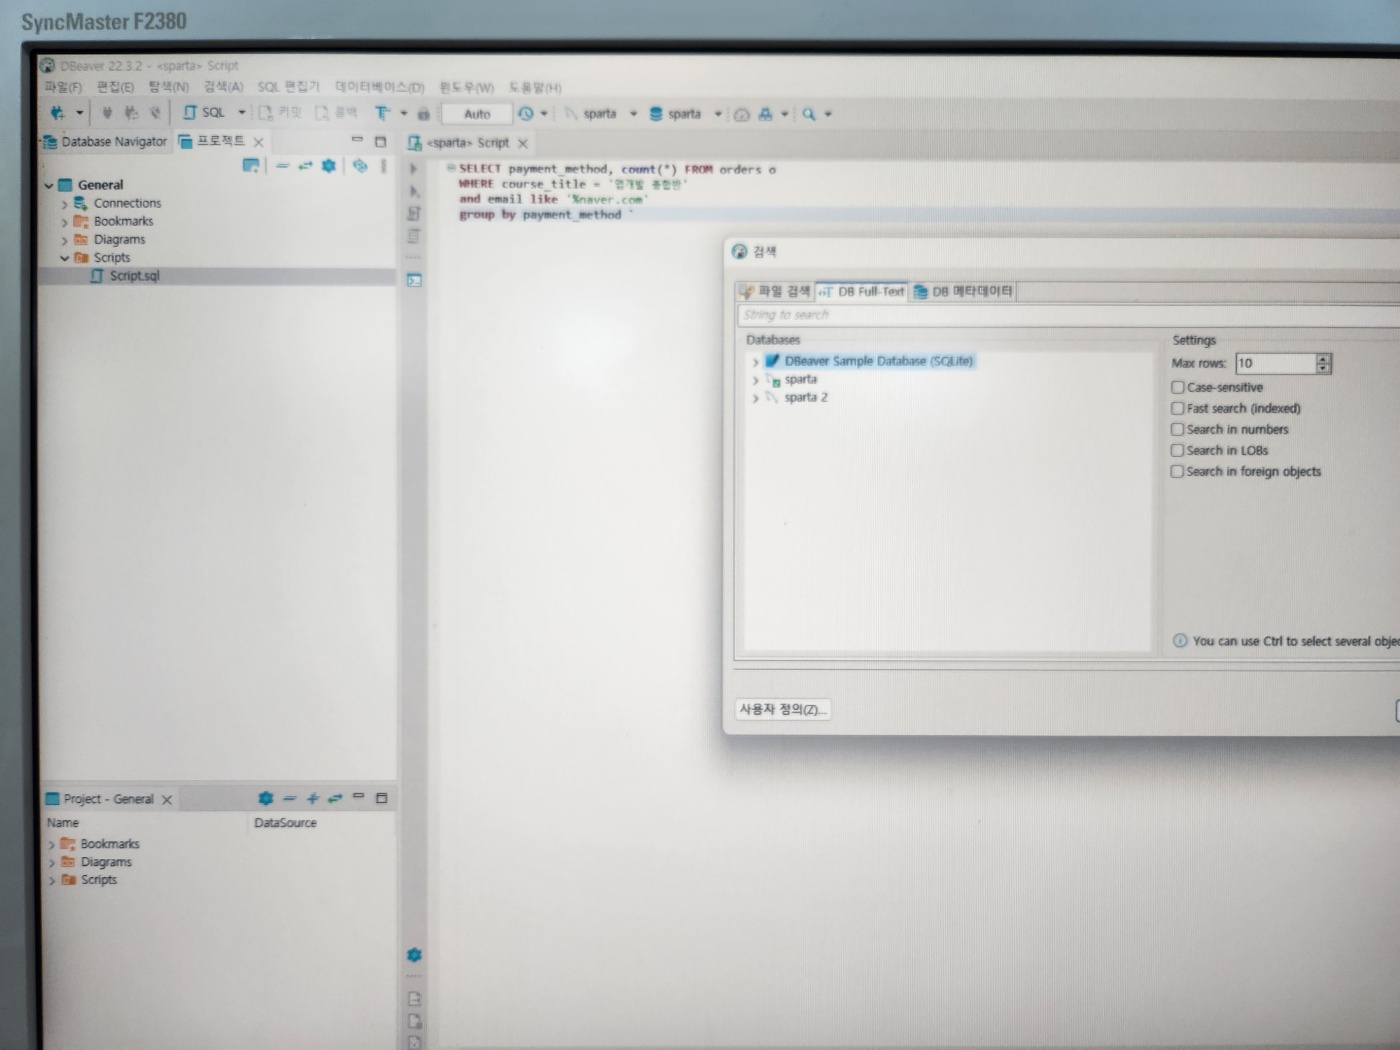
Task: Click the dashboard gauge icon in toolbar
Action: 741,114
